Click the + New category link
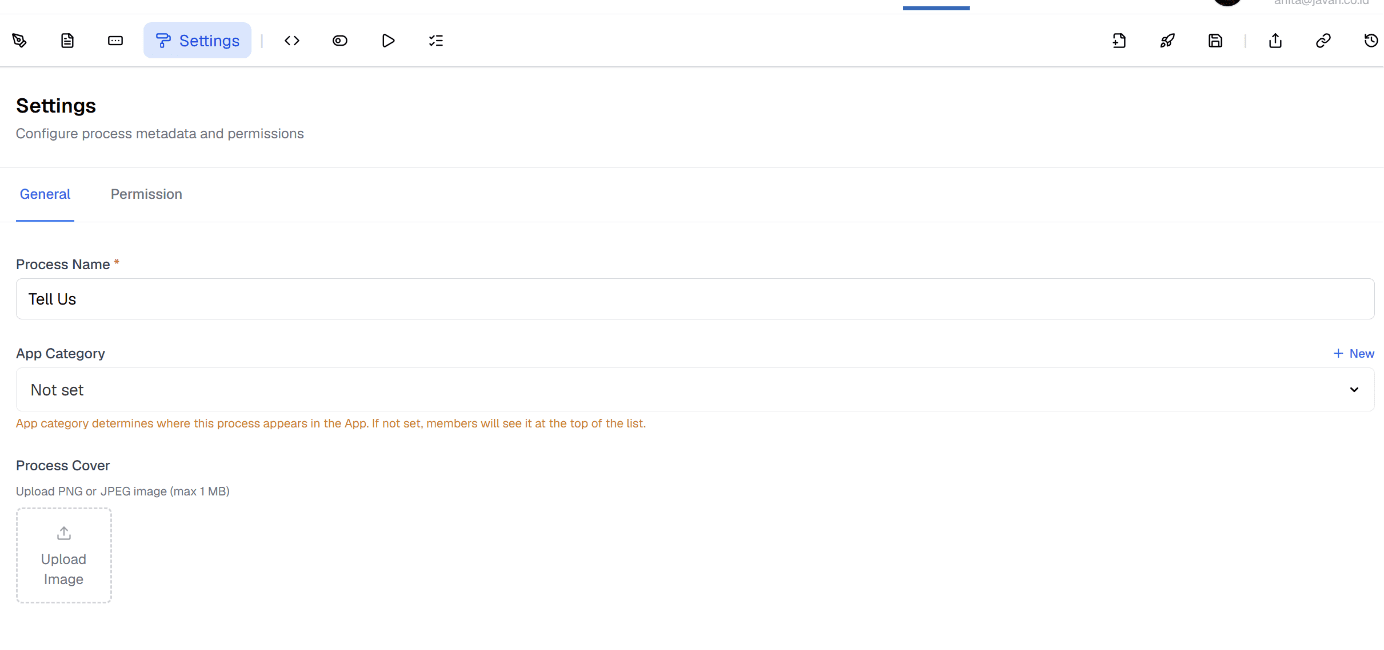Viewport: 1384px width, 650px height. pos(1354,353)
